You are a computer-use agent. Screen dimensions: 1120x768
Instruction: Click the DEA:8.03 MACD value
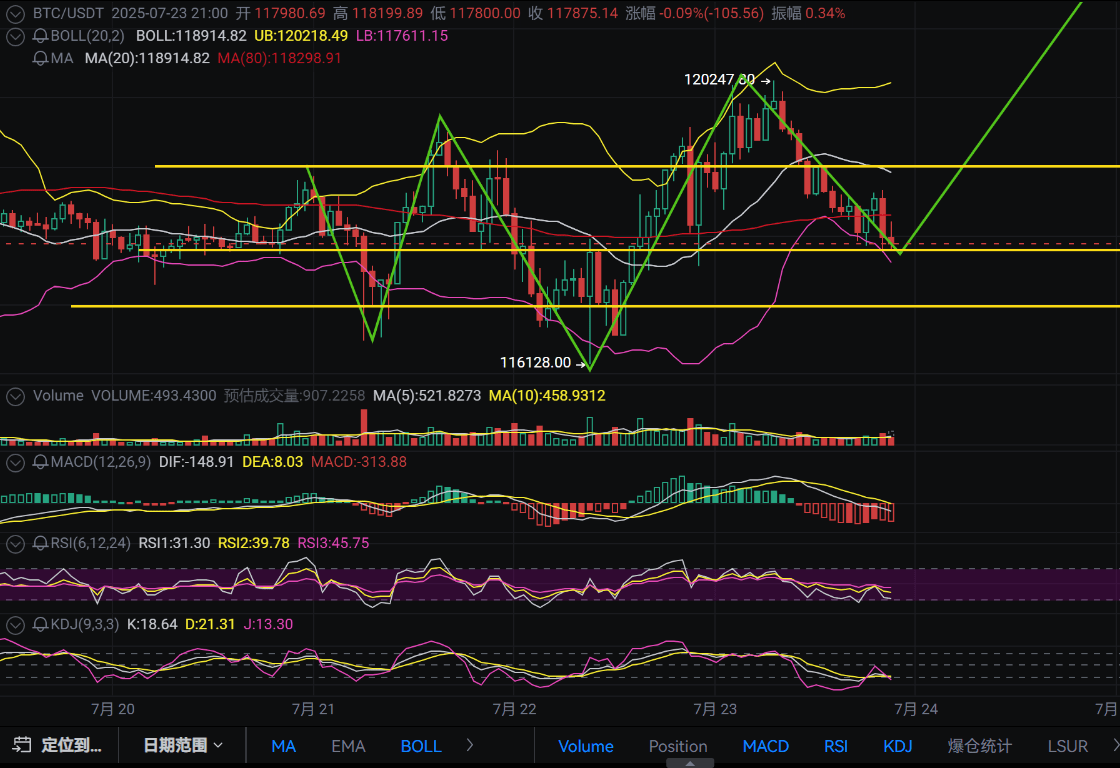point(273,462)
